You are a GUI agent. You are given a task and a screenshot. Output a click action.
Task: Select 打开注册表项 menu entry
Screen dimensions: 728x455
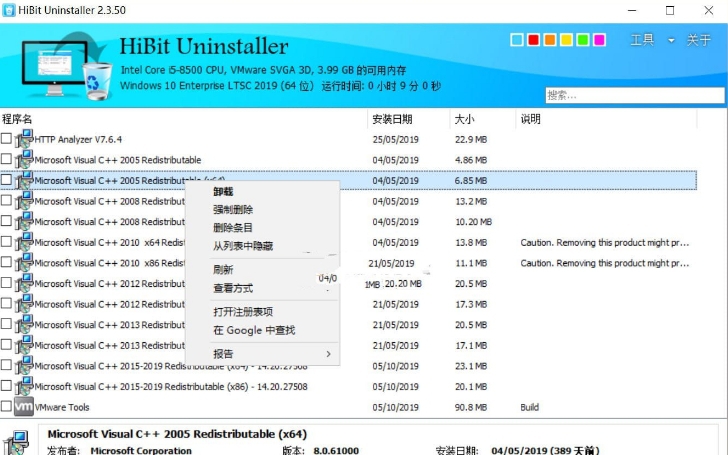243,312
